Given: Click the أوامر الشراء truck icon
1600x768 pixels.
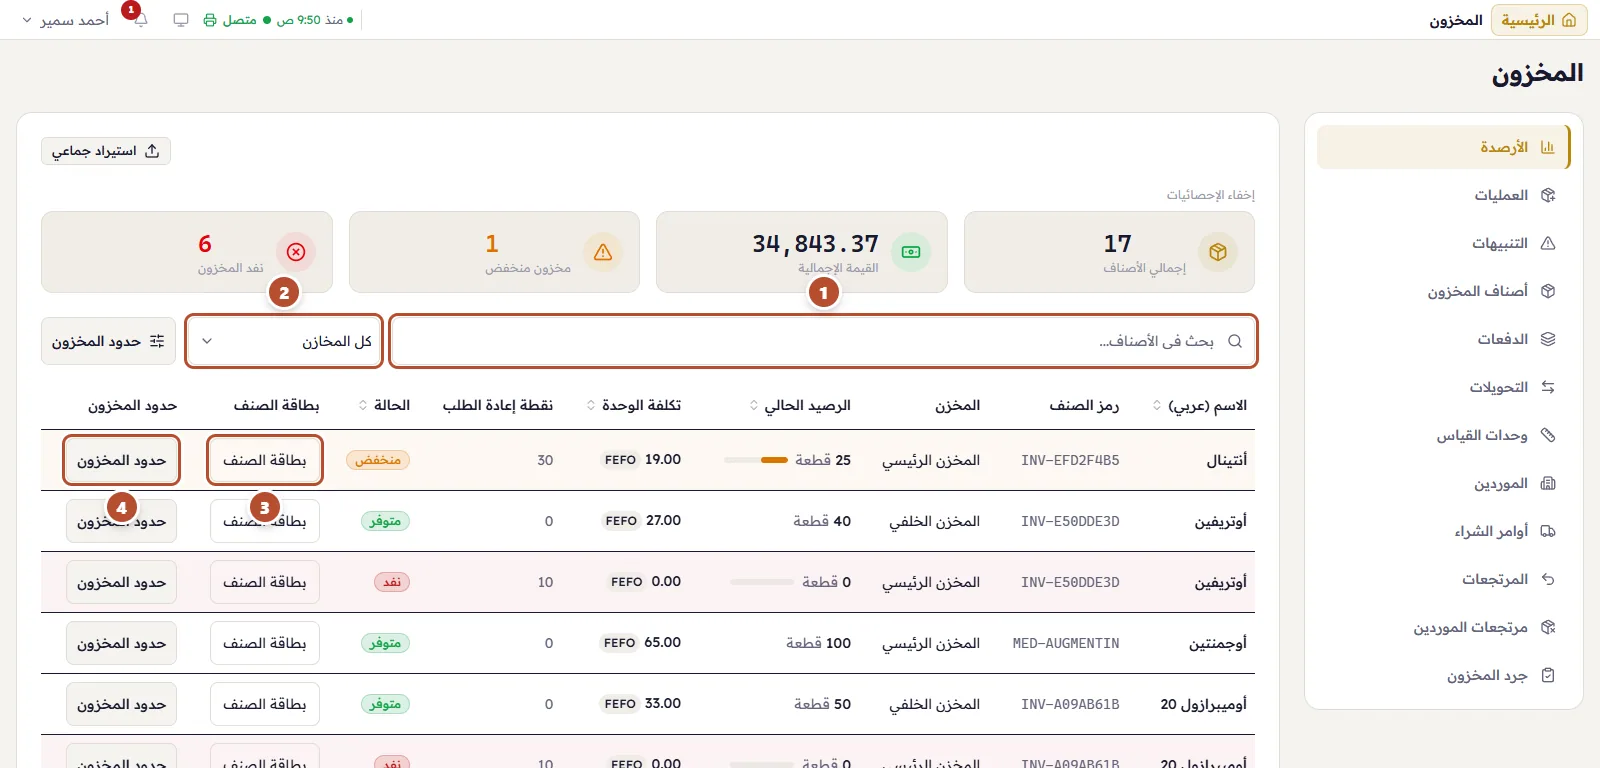Looking at the screenshot, I should [1548, 531].
